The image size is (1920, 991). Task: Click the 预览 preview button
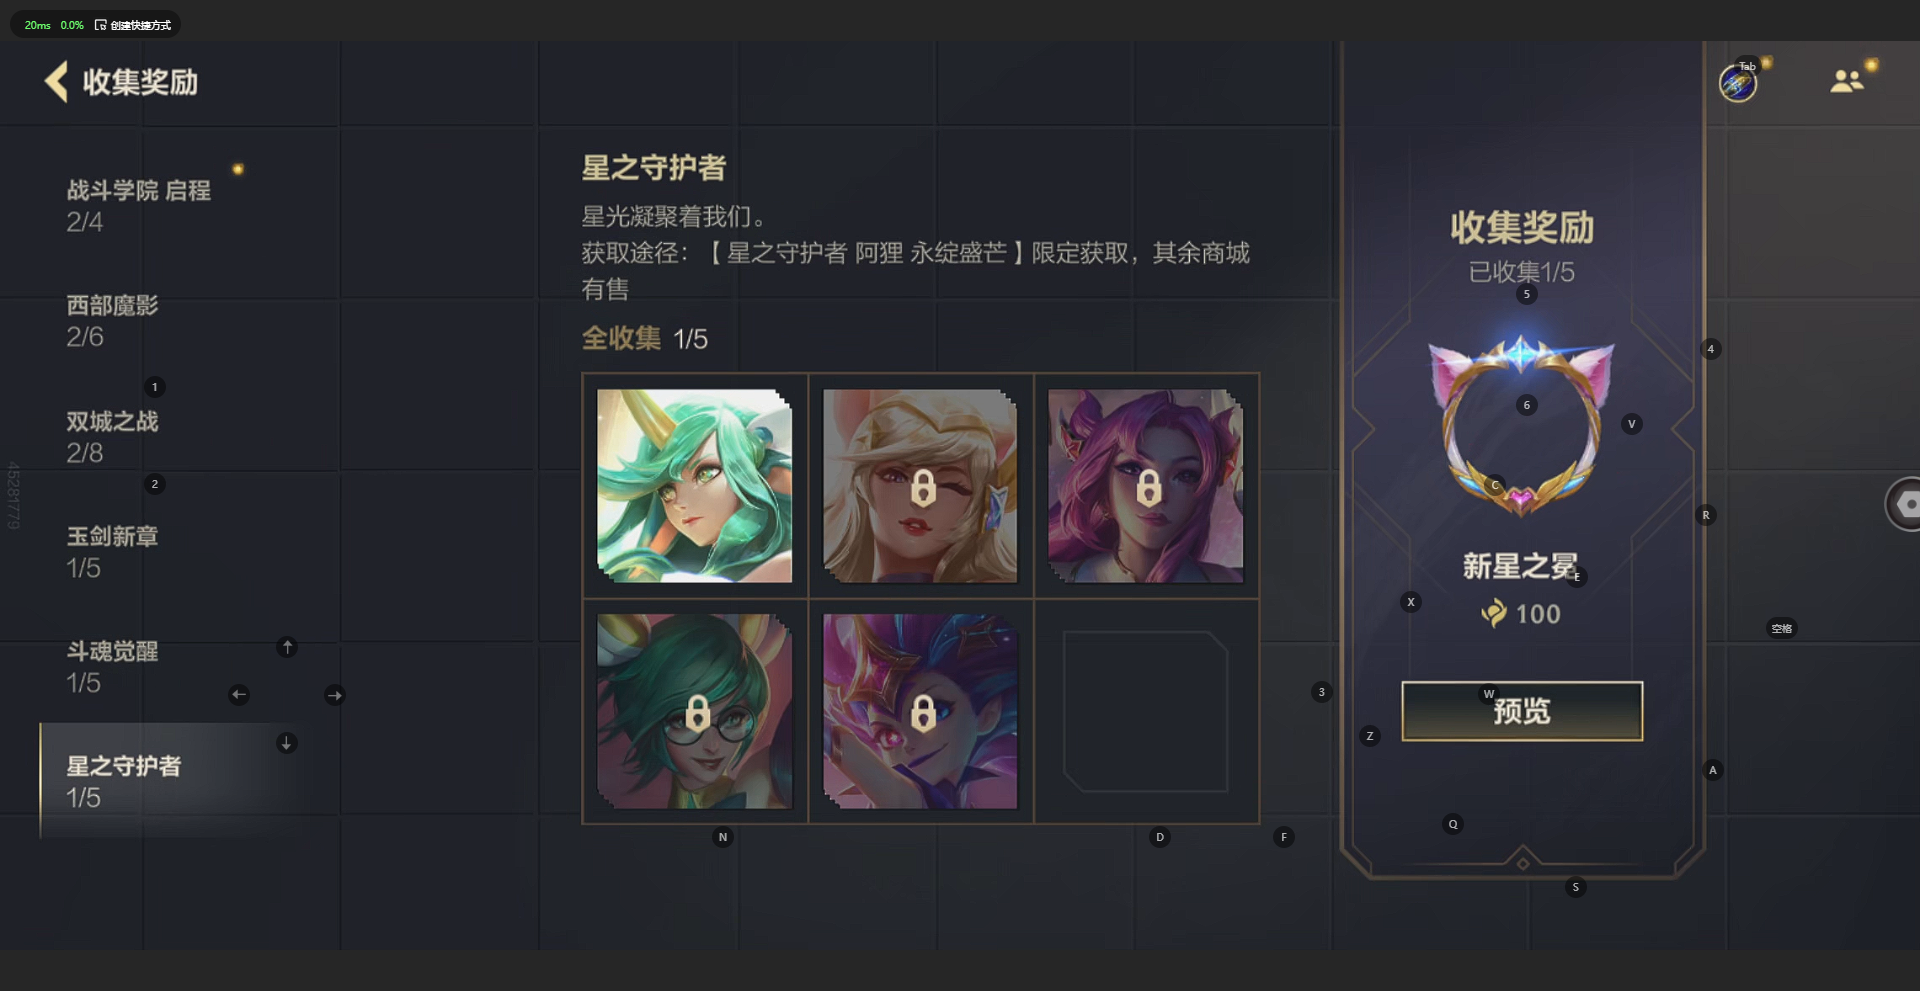pyautogui.click(x=1522, y=711)
